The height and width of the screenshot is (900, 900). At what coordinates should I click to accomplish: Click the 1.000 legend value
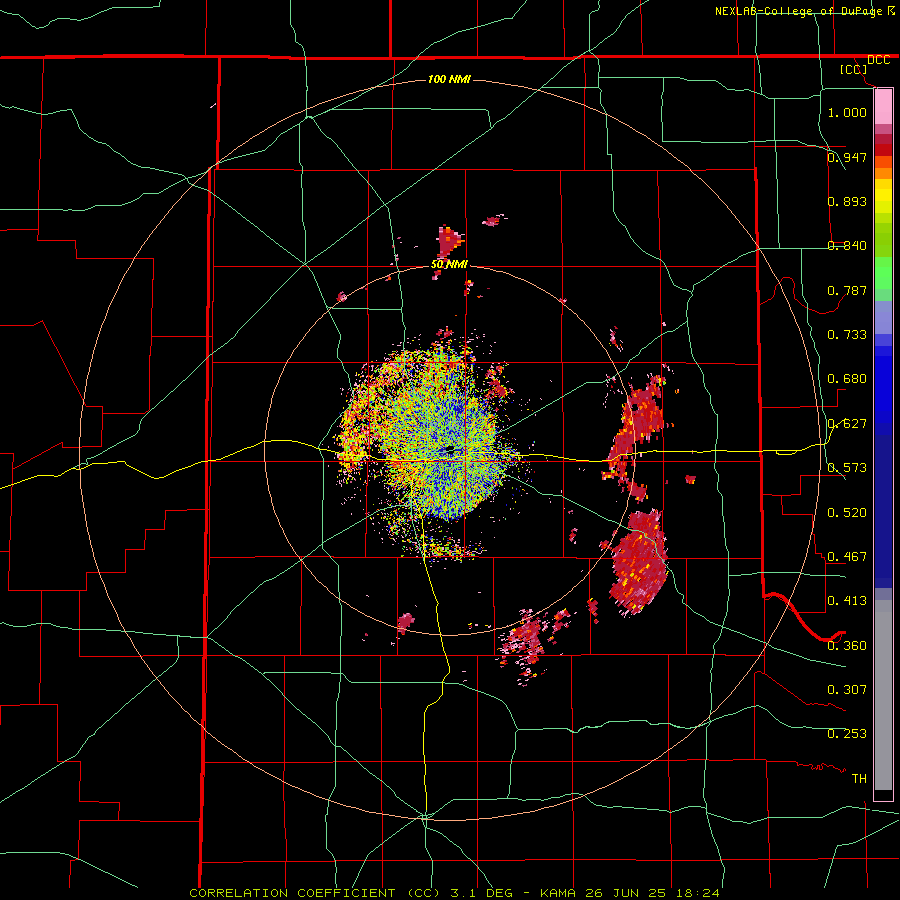coord(847,112)
